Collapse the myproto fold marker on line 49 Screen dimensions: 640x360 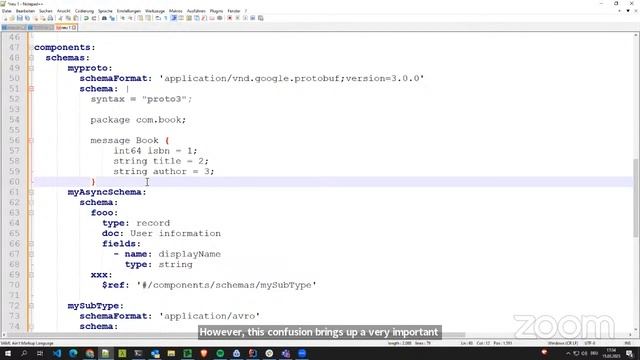[31, 68]
